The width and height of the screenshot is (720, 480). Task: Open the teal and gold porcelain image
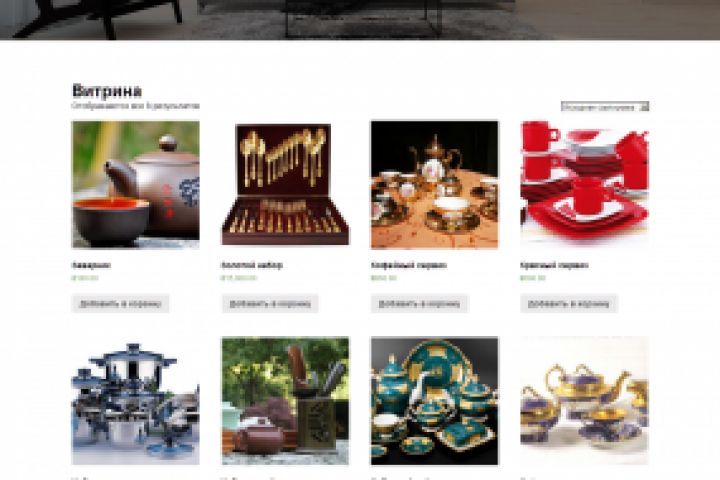(x=434, y=401)
